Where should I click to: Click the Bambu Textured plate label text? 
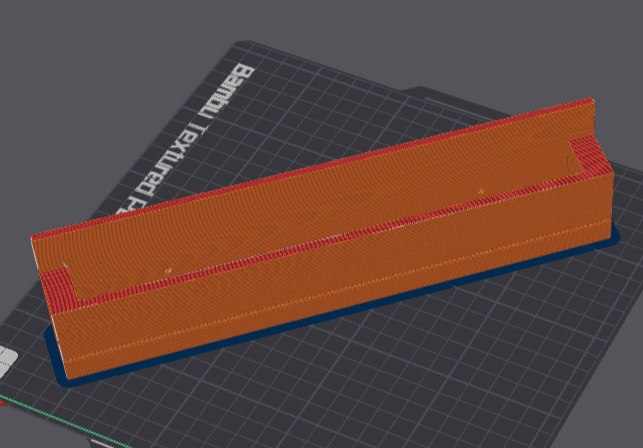(187, 137)
